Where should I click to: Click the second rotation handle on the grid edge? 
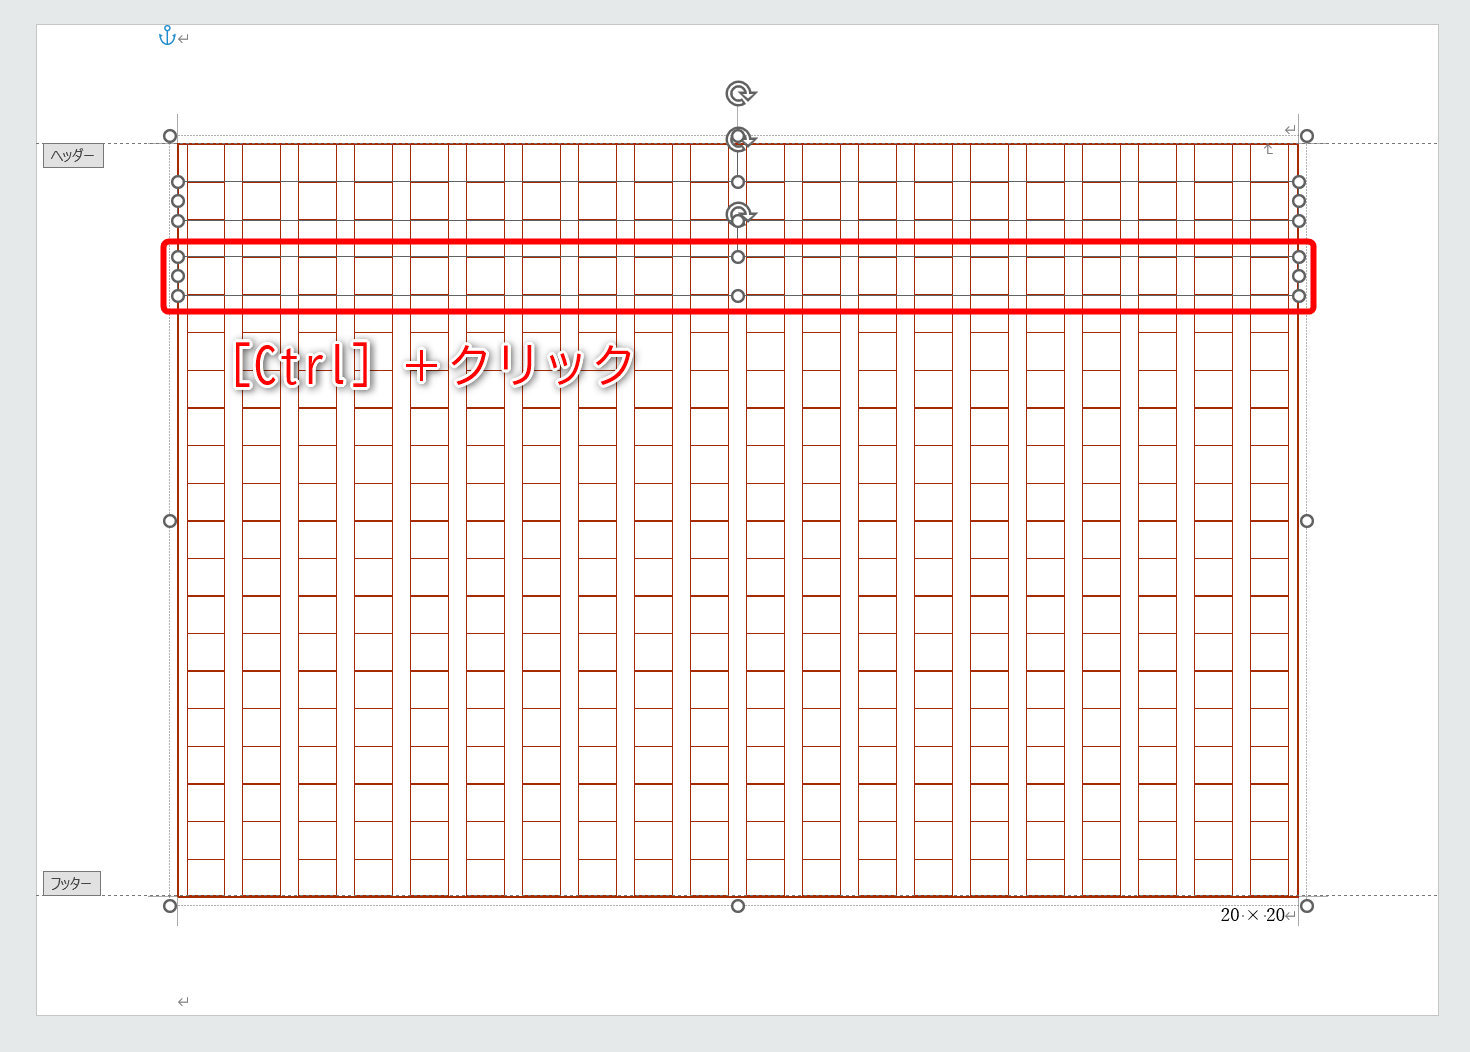[x=738, y=136]
